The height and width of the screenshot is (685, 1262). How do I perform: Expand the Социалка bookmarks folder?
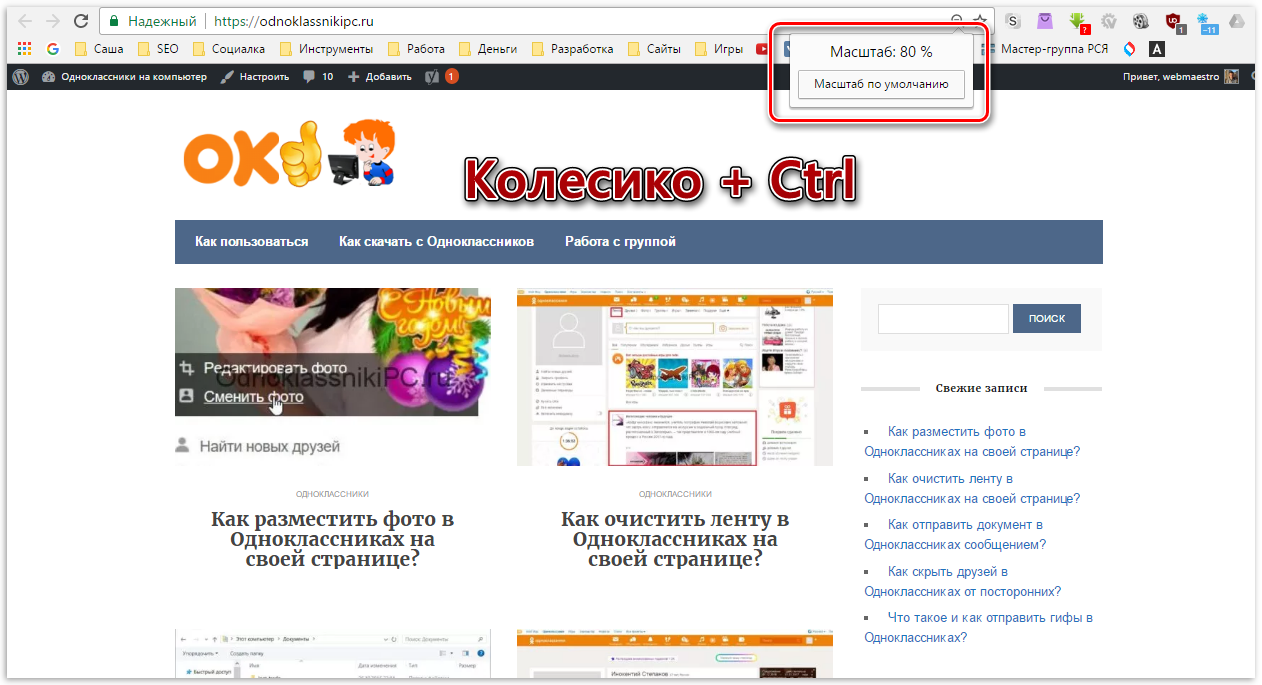coord(229,48)
